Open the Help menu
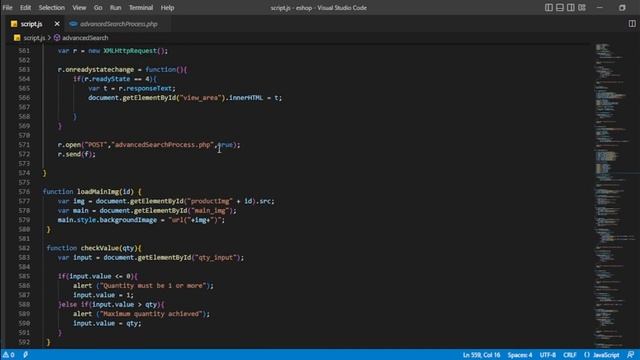This screenshot has width=640, height=360. coord(167,8)
